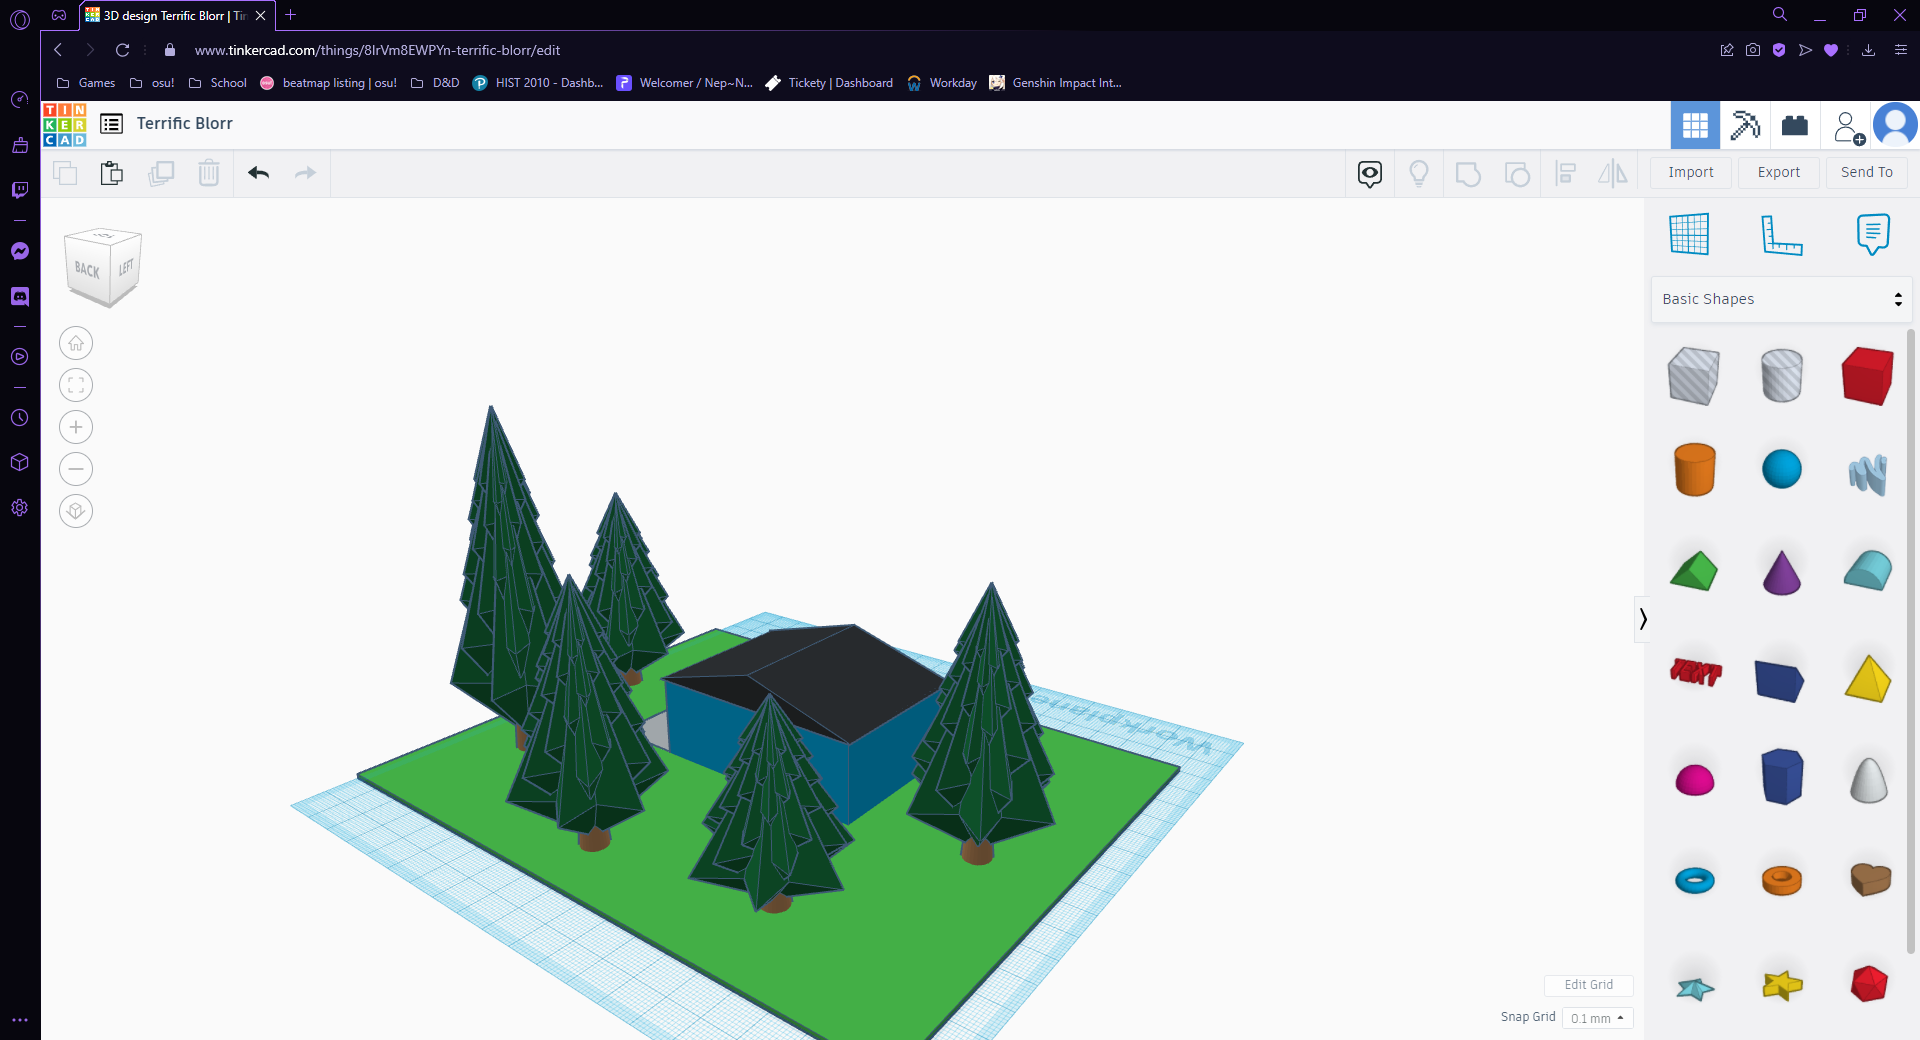This screenshot has width=1920, height=1040.
Task: Click the Mirror tool icon
Action: (x=1612, y=174)
